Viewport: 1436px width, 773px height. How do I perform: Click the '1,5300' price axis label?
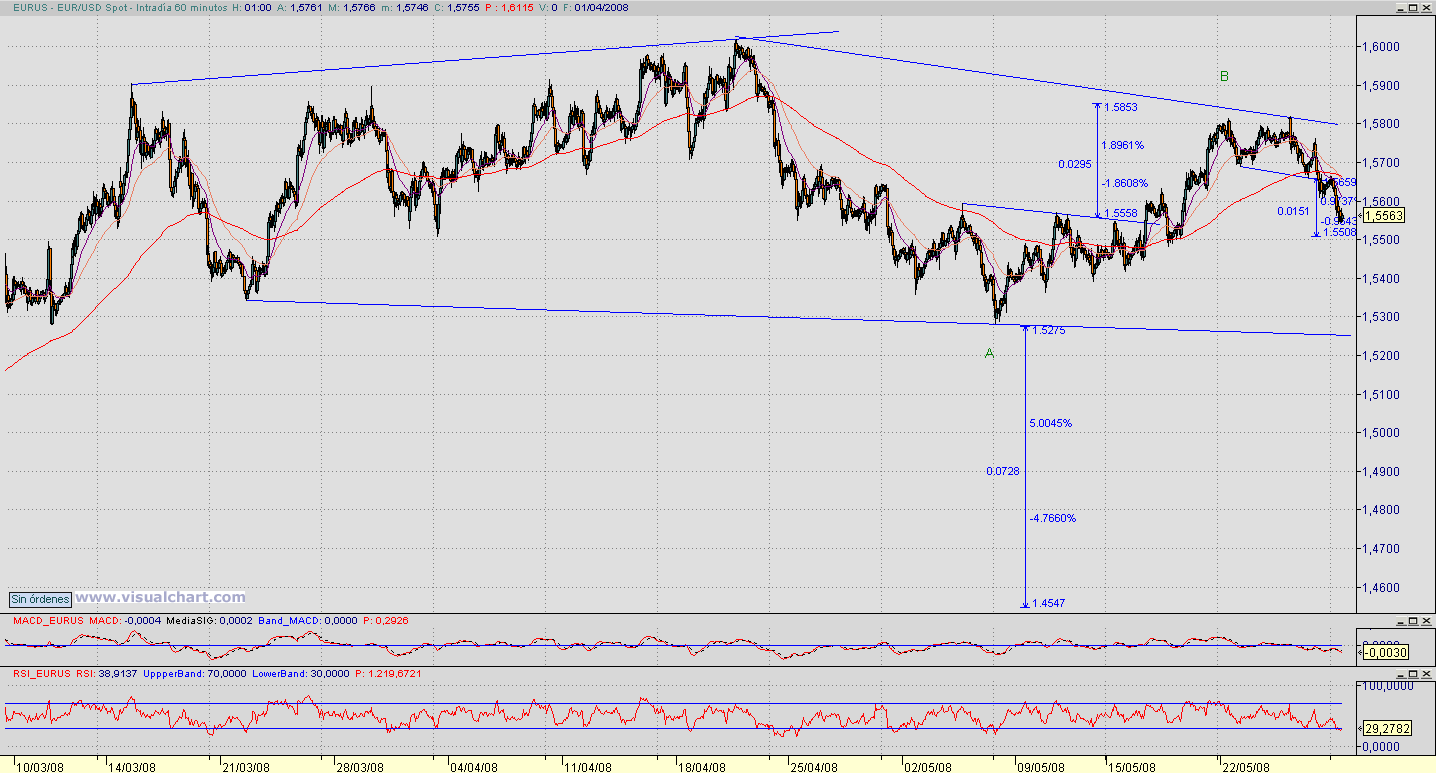point(1381,317)
